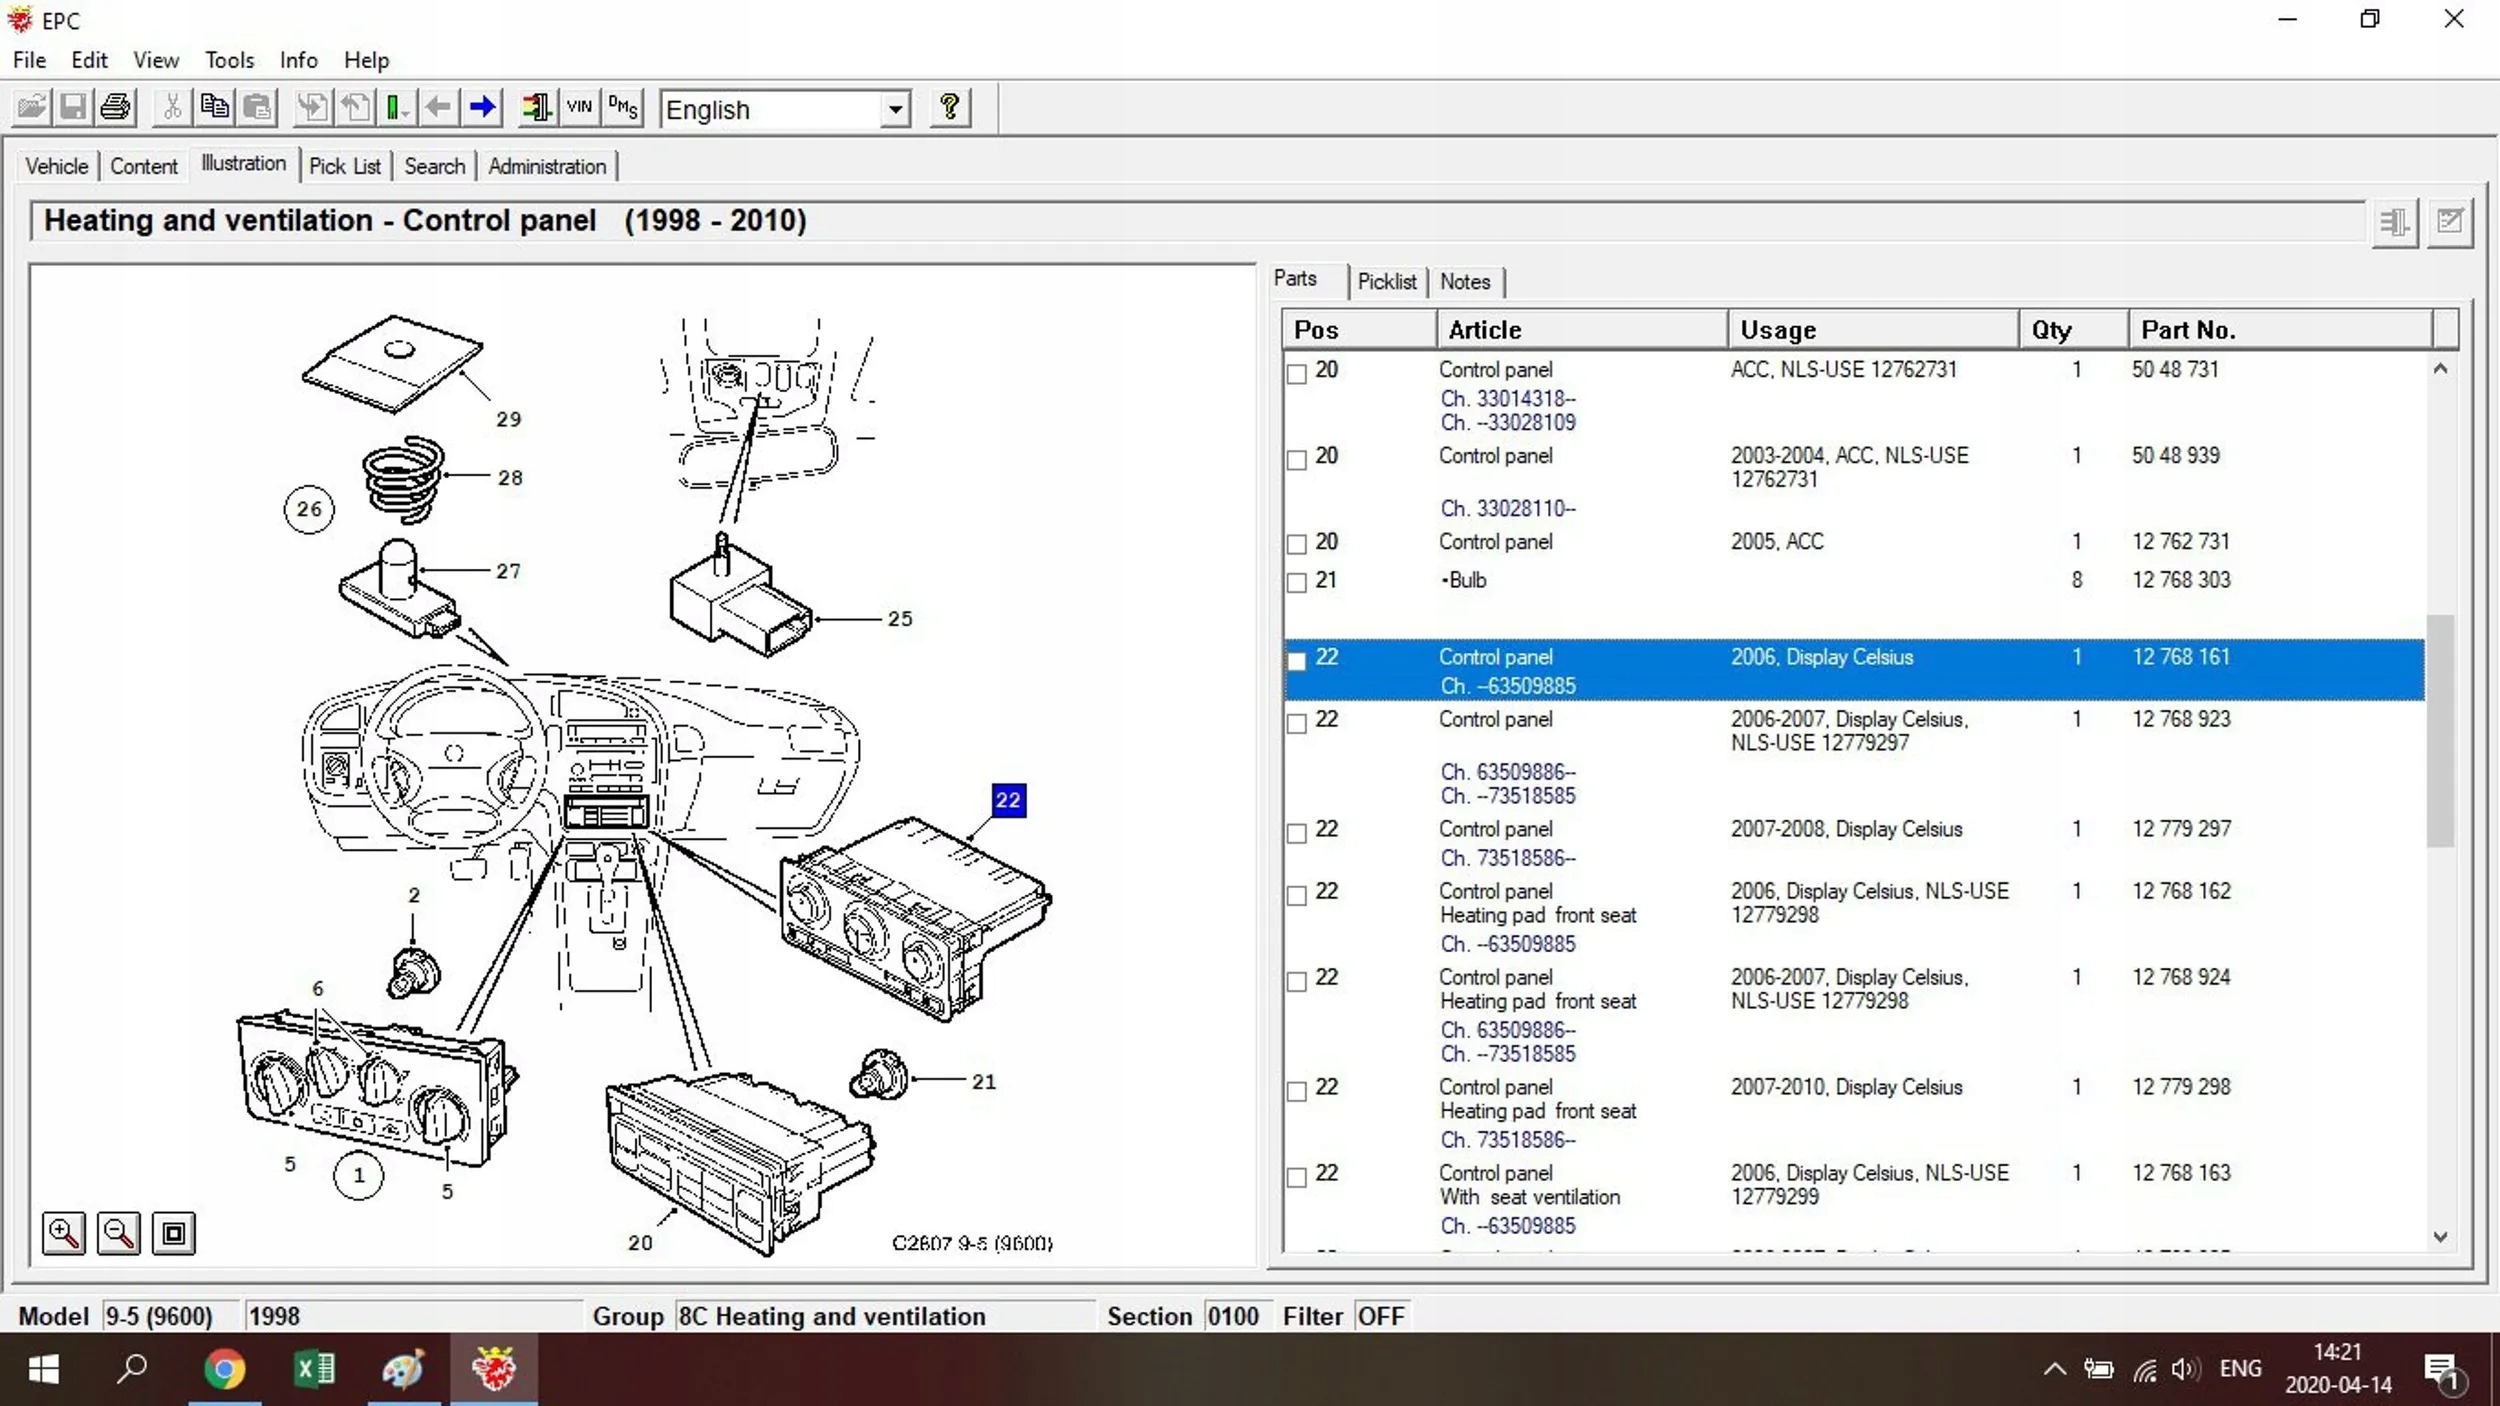
Task: Open the VIN lookup tool
Action: 579,107
